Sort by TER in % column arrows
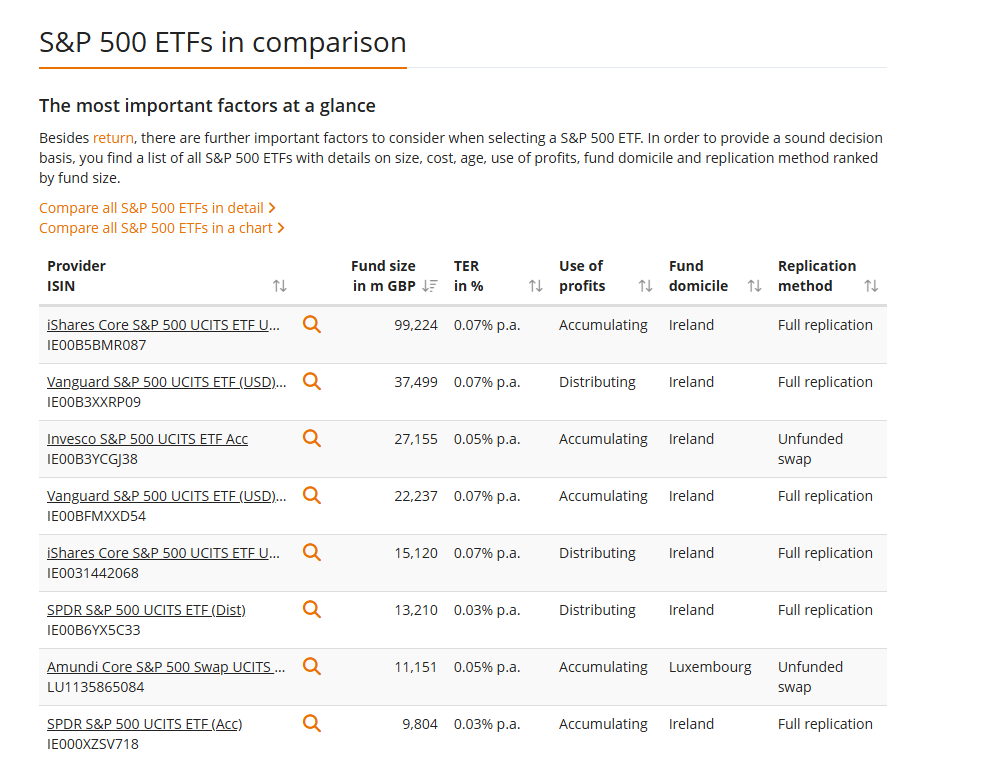 tap(536, 286)
